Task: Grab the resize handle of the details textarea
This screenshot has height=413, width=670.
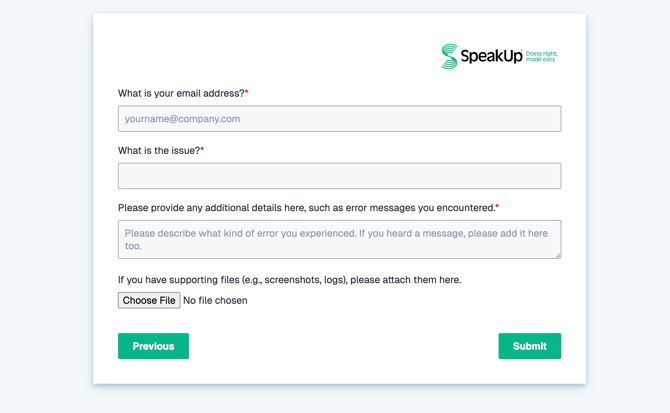Action: (x=557, y=254)
